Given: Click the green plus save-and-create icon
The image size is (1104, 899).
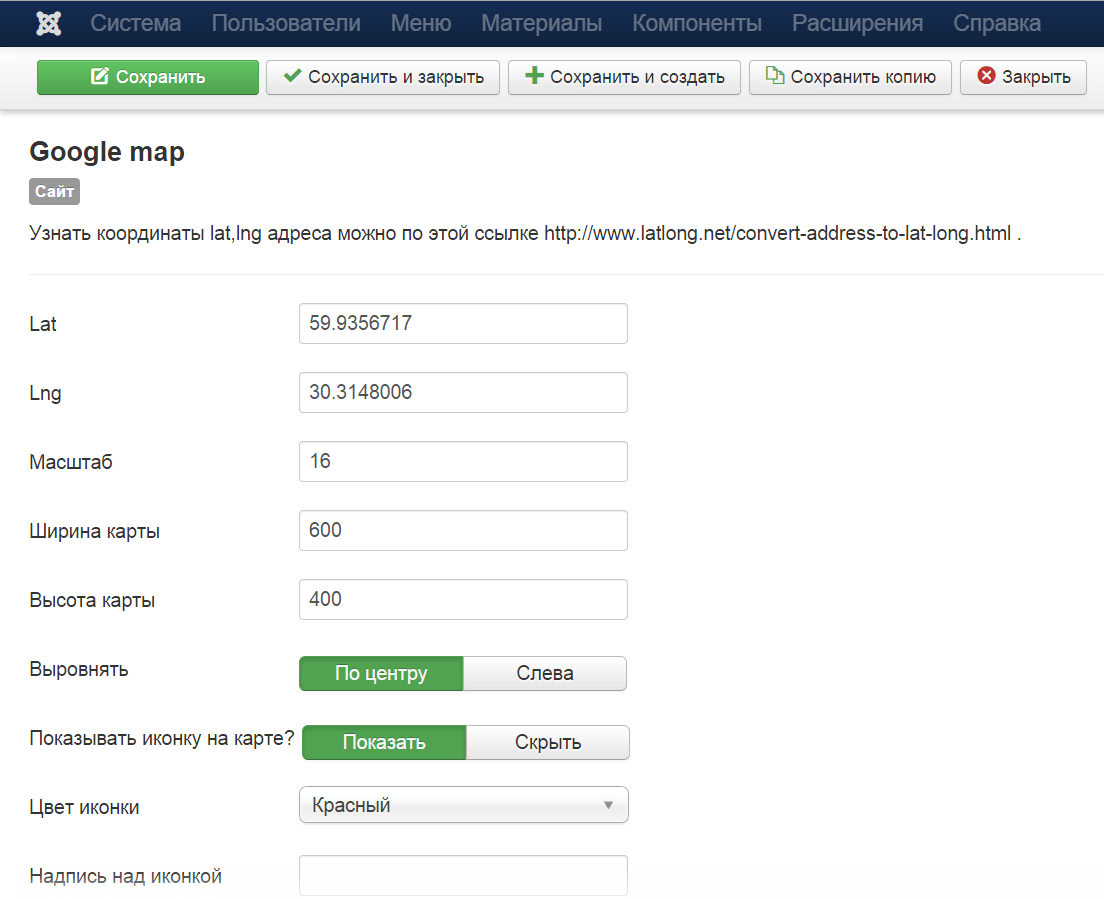Looking at the screenshot, I should tap(534, 75).
